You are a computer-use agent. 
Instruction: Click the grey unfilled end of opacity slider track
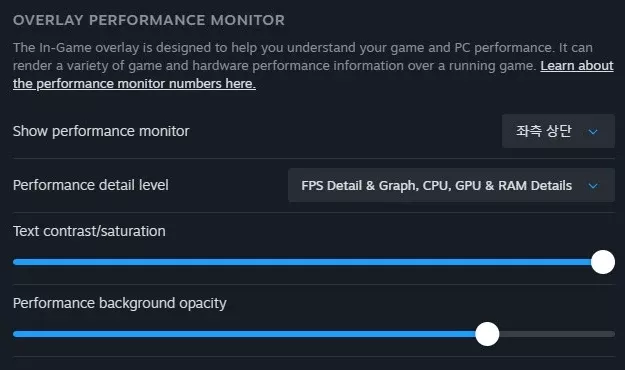pos(557,334)
